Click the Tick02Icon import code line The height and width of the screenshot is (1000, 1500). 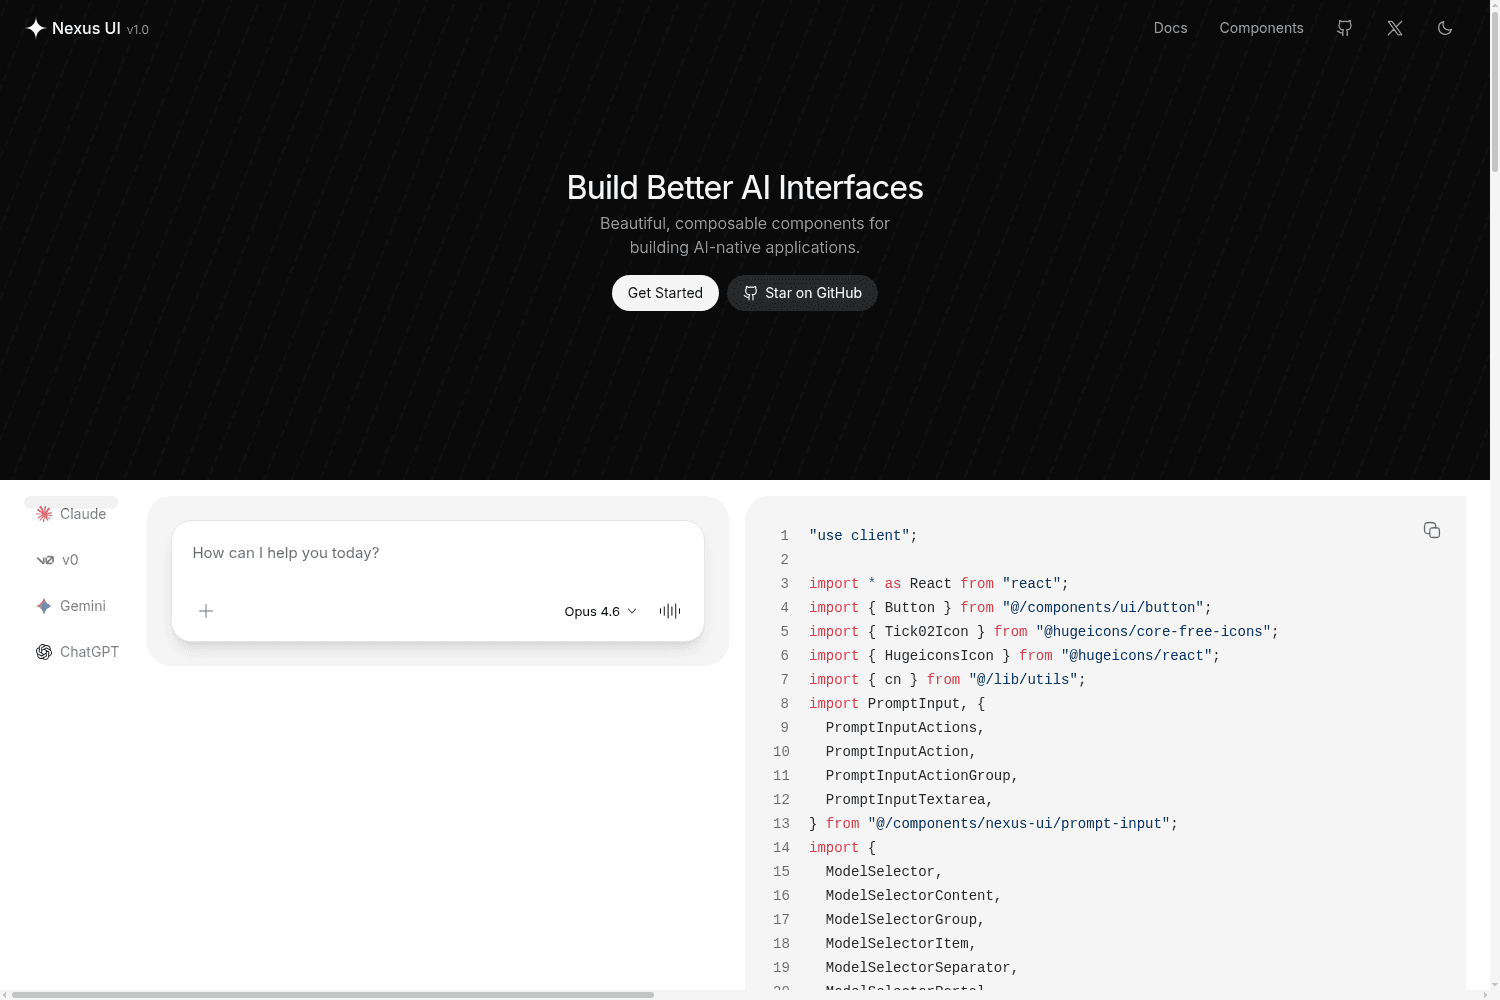click(x=1044, y=632)
